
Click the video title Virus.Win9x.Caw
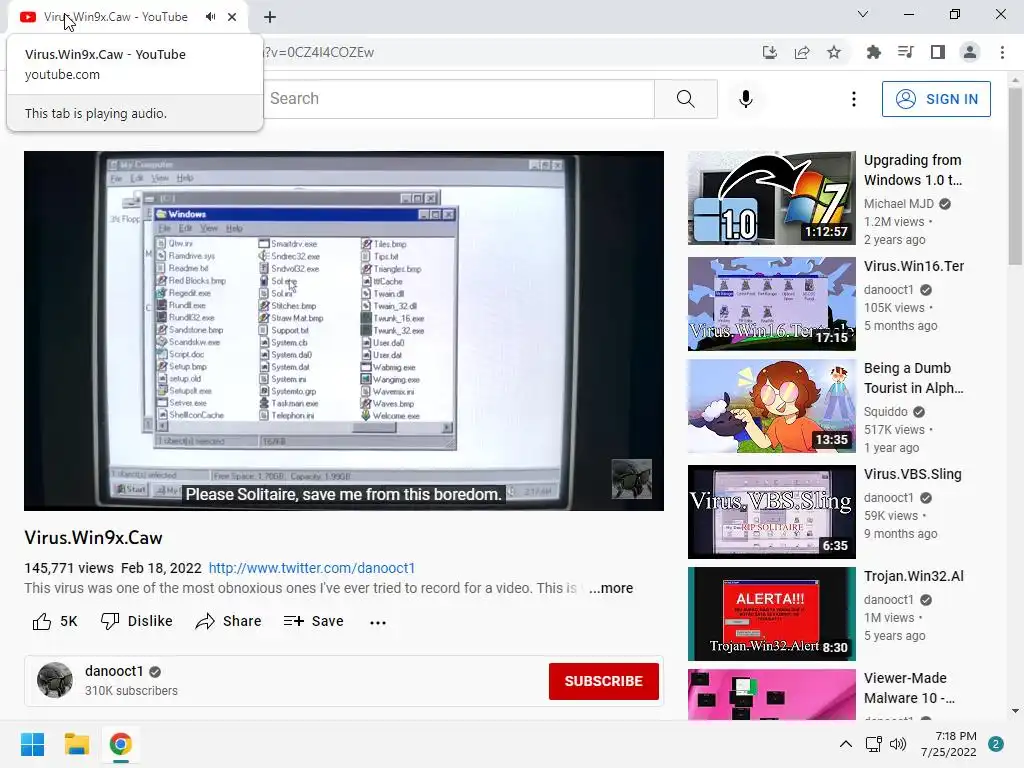pyautogui.click(x=93, y=538)
